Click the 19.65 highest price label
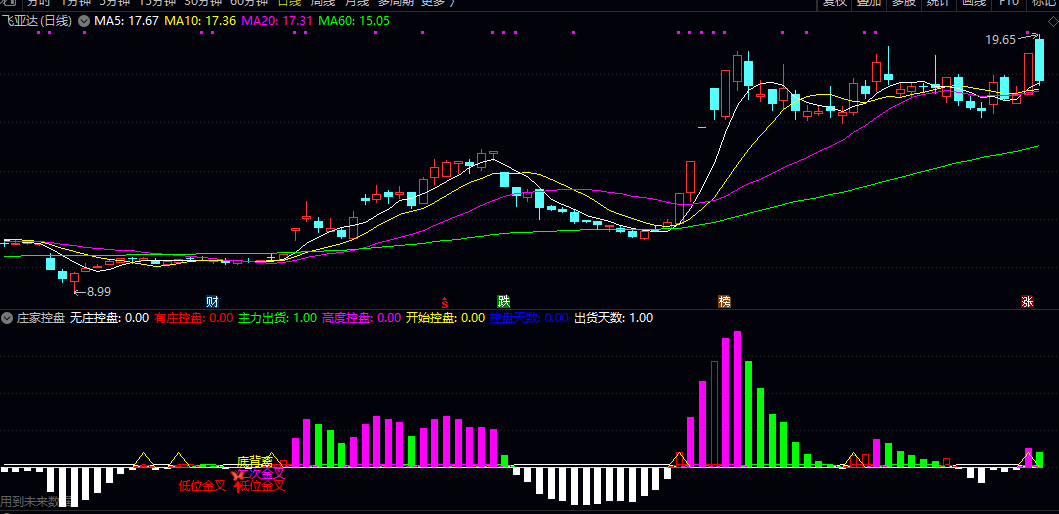Viewport: 1059px width, 514px height. coord(1000,40)
